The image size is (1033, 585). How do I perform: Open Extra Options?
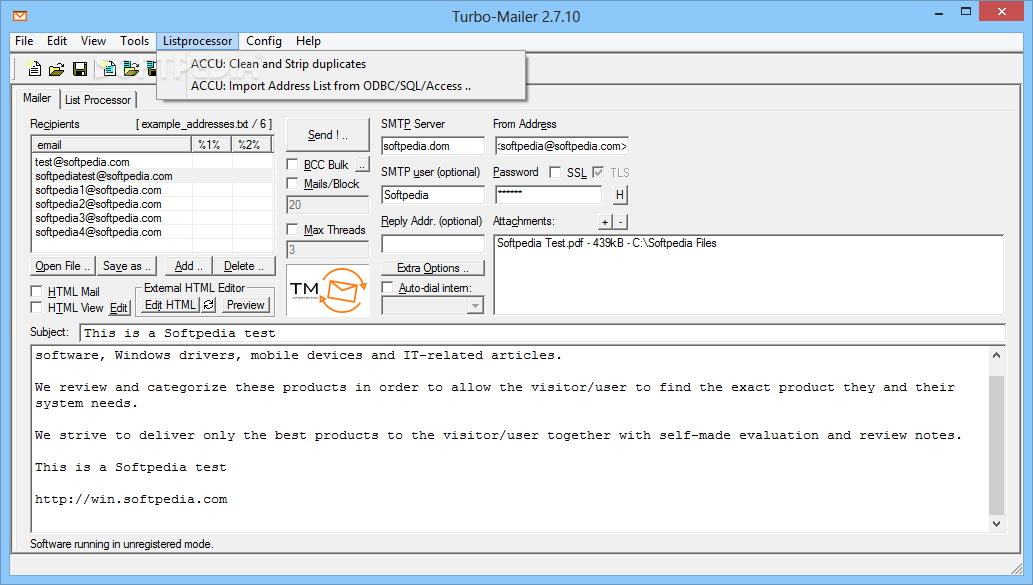pos(433,268)
